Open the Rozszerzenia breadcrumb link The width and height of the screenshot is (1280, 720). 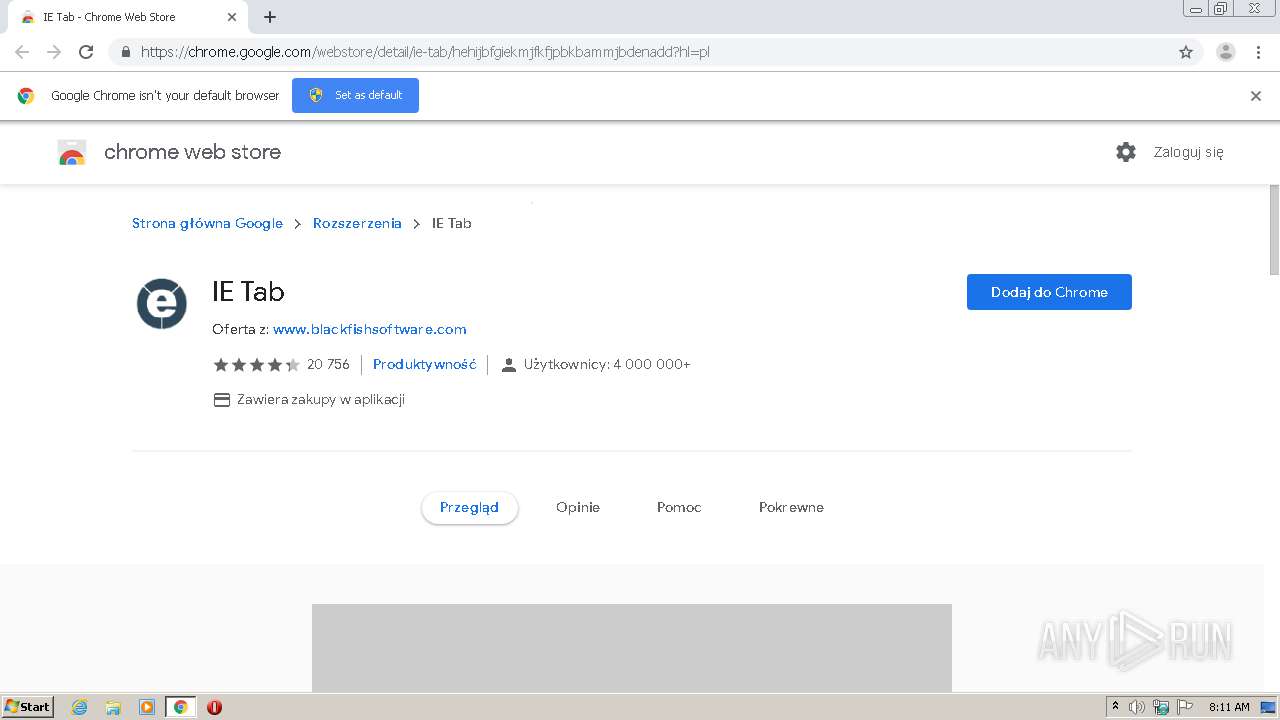click(357, 223)
